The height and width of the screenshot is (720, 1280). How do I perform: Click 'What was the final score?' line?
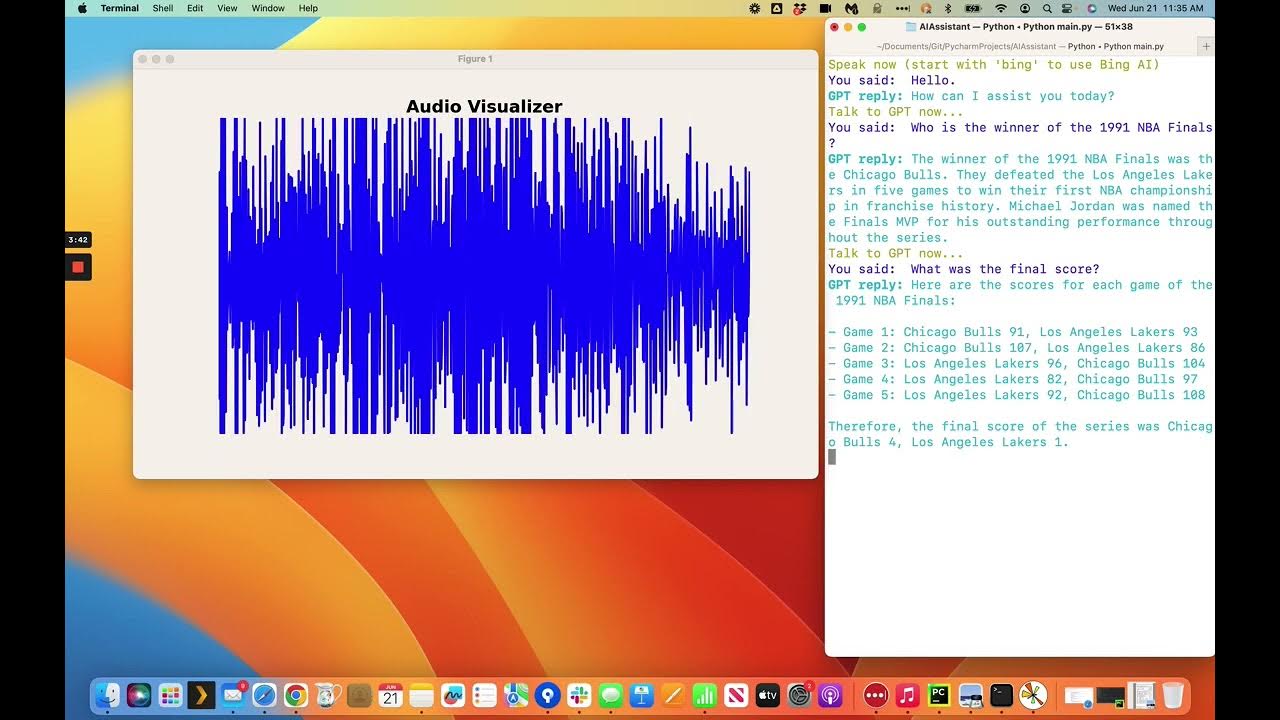[x=964, y=269]
